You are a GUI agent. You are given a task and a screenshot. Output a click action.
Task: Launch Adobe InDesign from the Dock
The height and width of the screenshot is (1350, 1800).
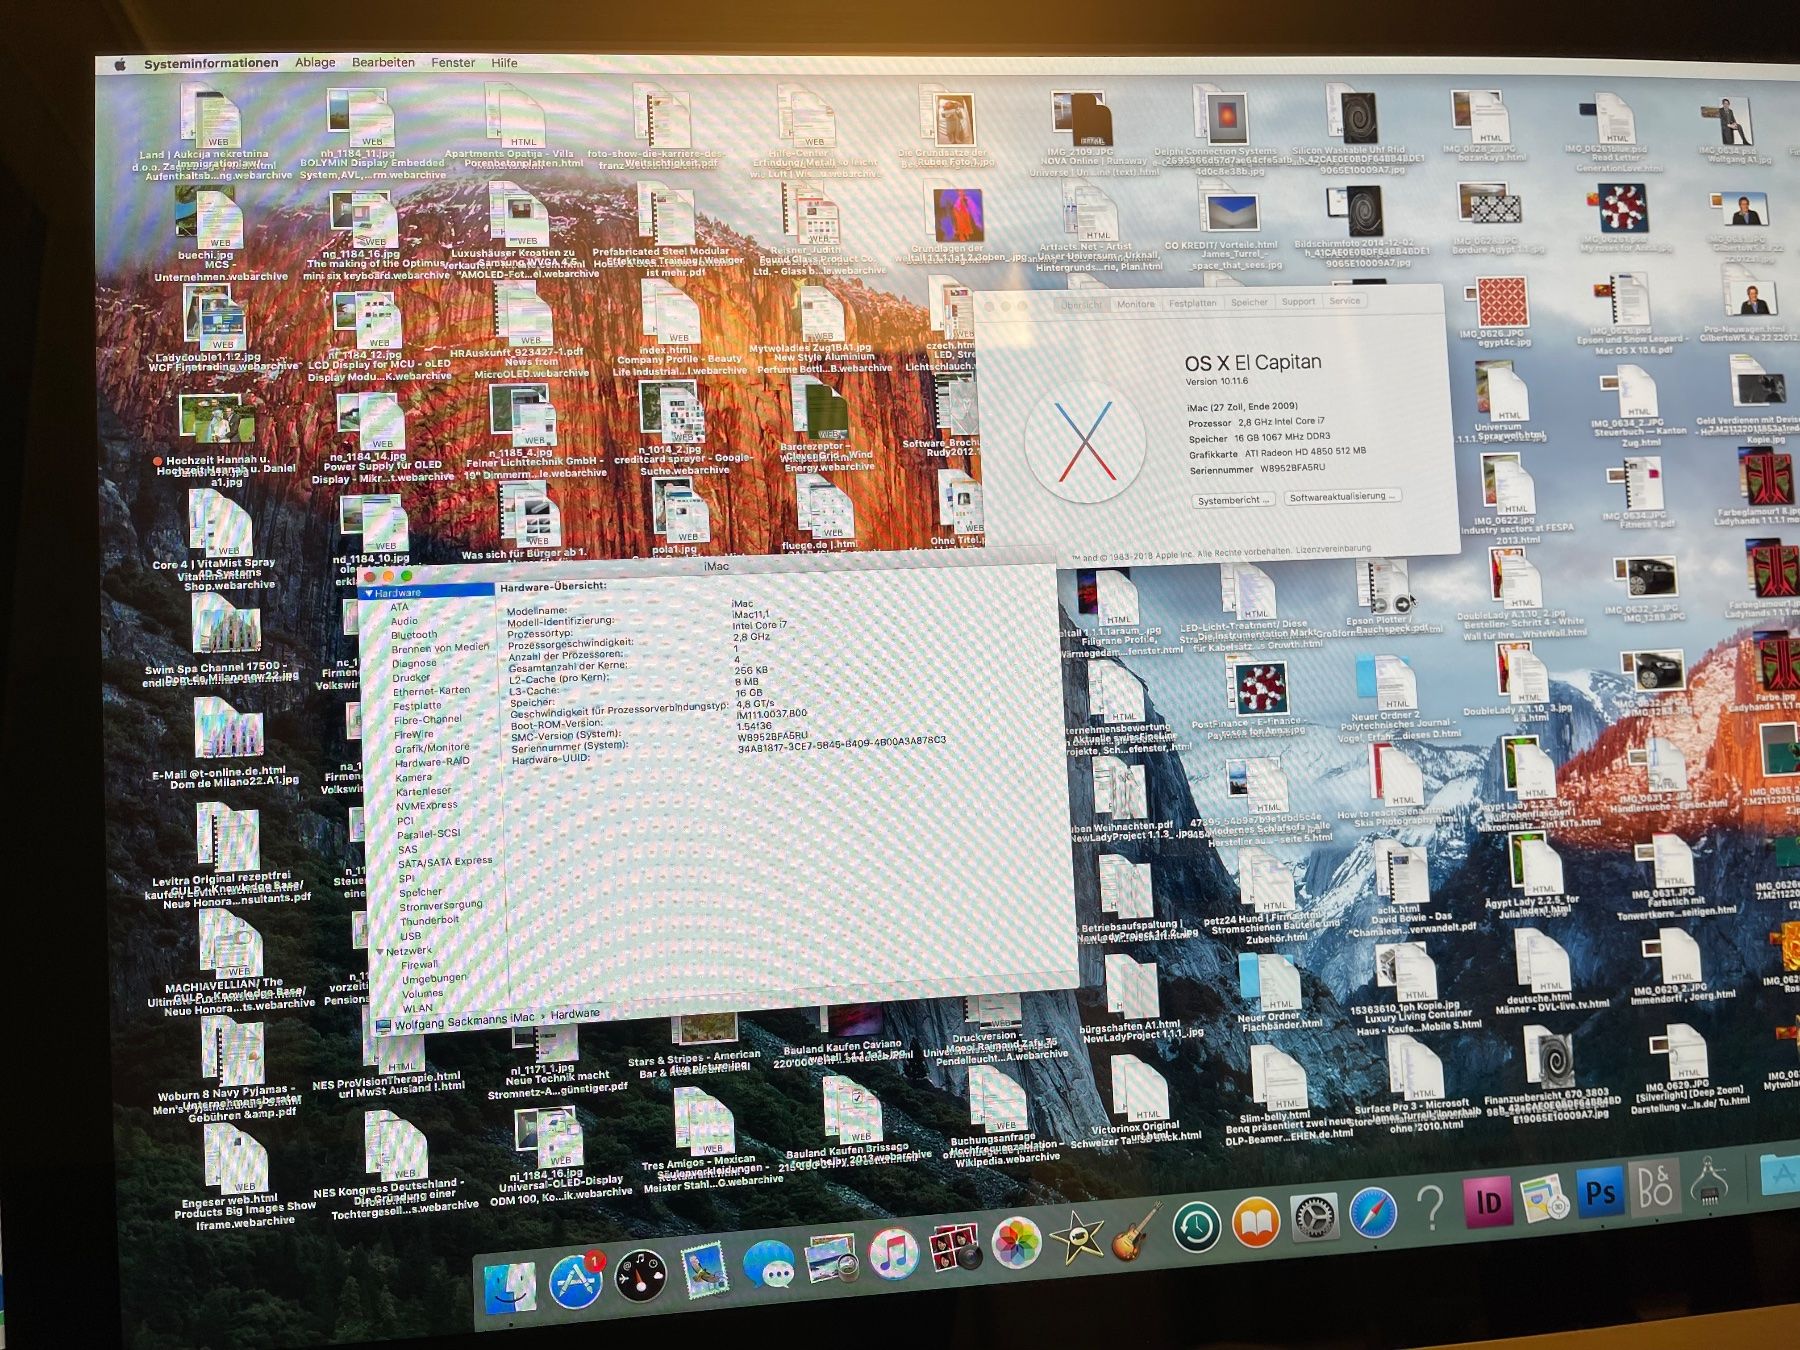pyautogui.click(x=1488, y=1201)
